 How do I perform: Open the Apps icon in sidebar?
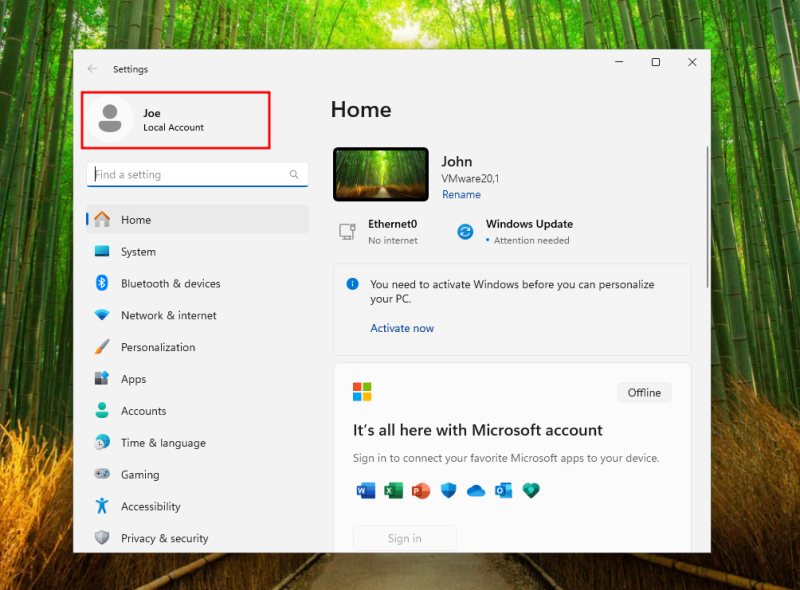point(102,379)
